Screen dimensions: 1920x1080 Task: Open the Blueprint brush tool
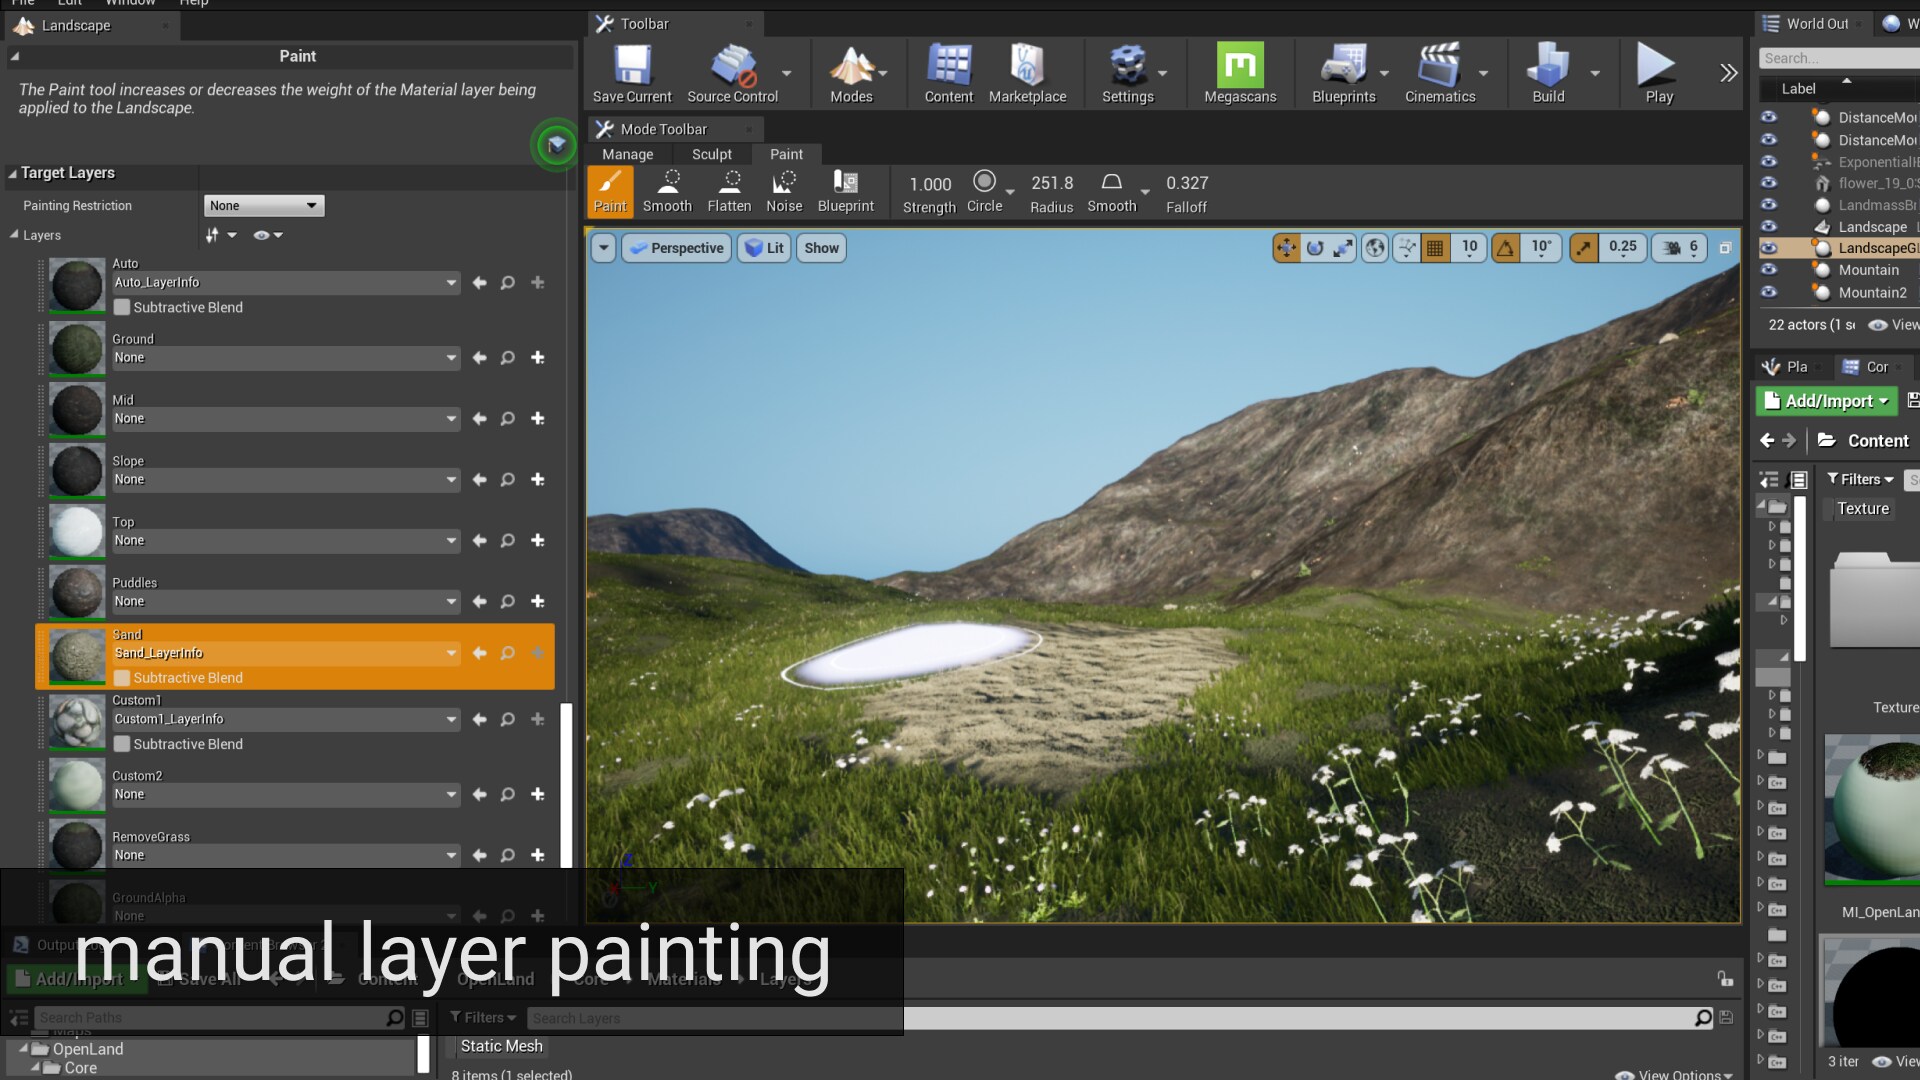846,191
